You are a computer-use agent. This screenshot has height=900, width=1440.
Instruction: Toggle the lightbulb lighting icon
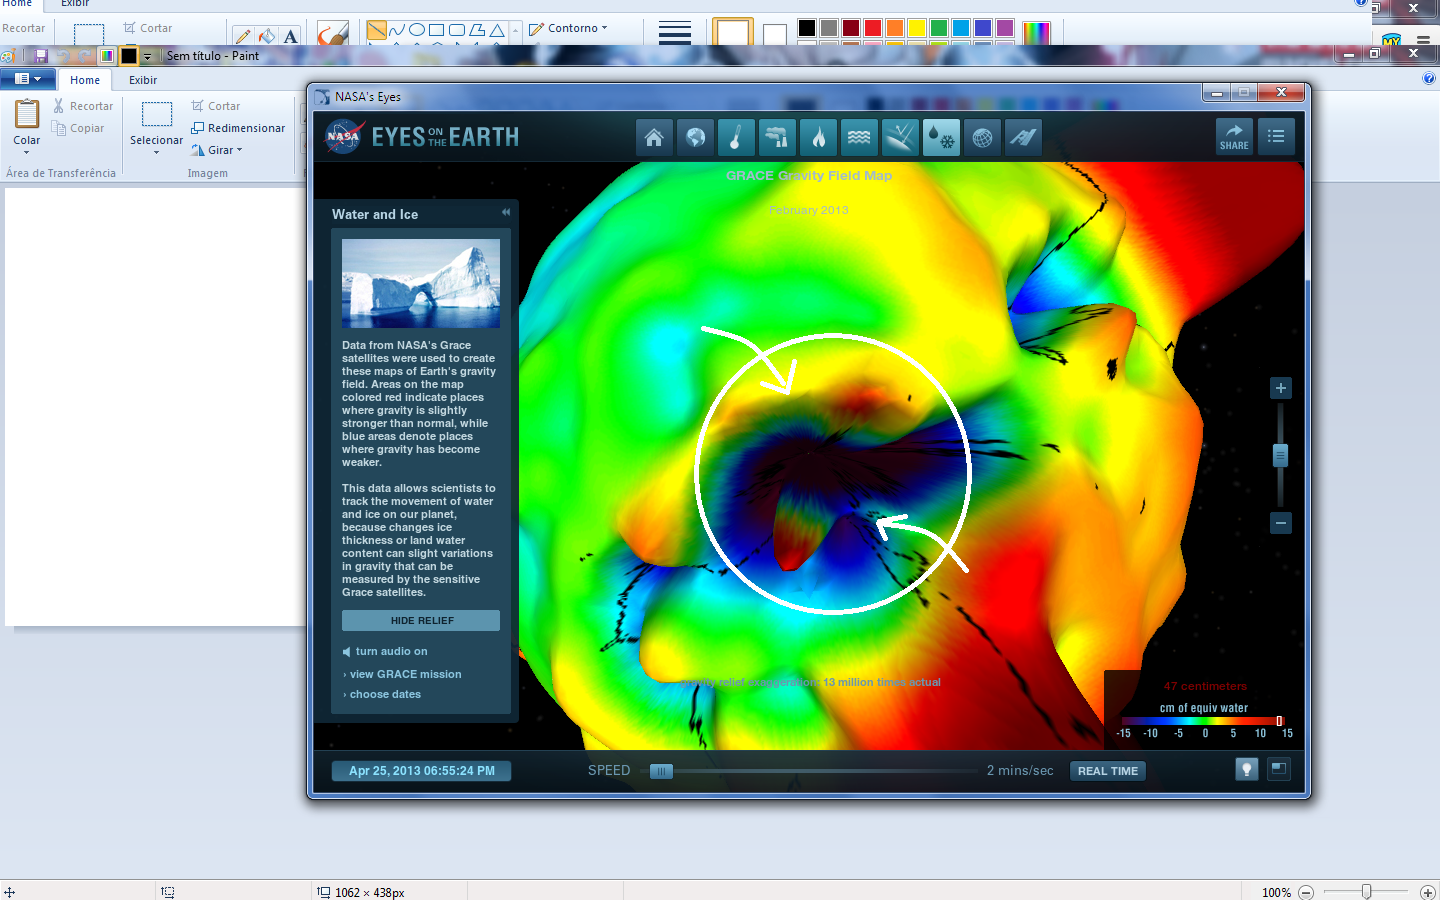1246,769
